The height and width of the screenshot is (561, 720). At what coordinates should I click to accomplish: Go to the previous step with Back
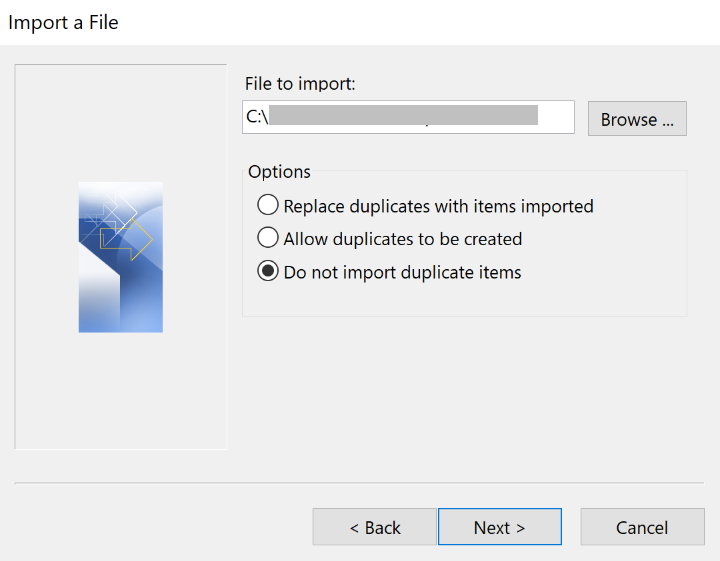(374, 527)
